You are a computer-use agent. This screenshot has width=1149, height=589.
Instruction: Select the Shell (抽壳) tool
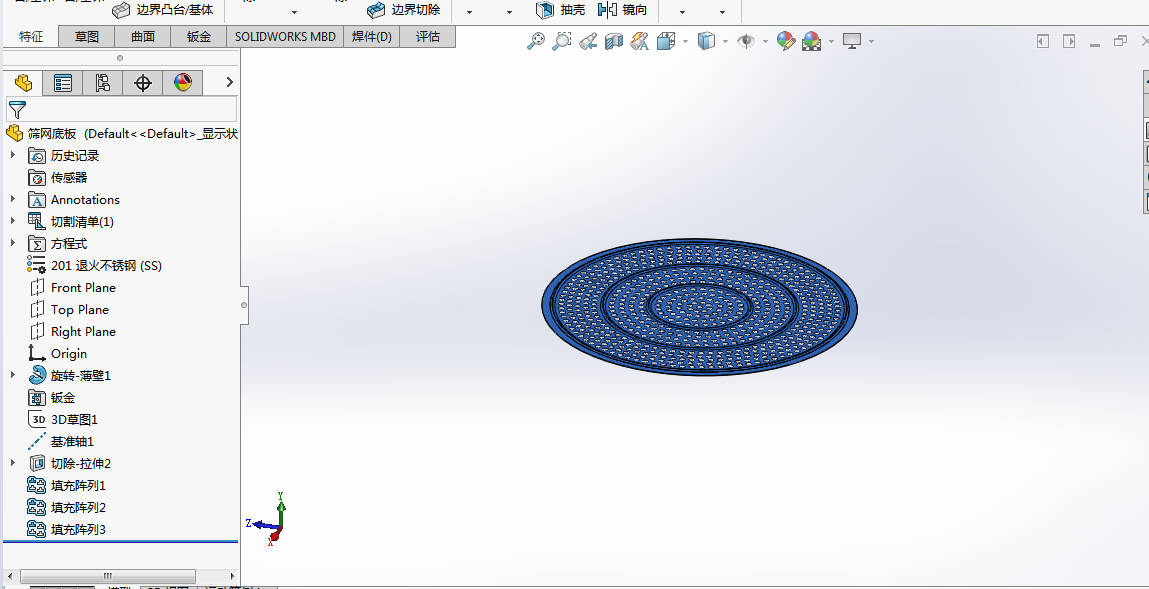(x=561, y=10)
